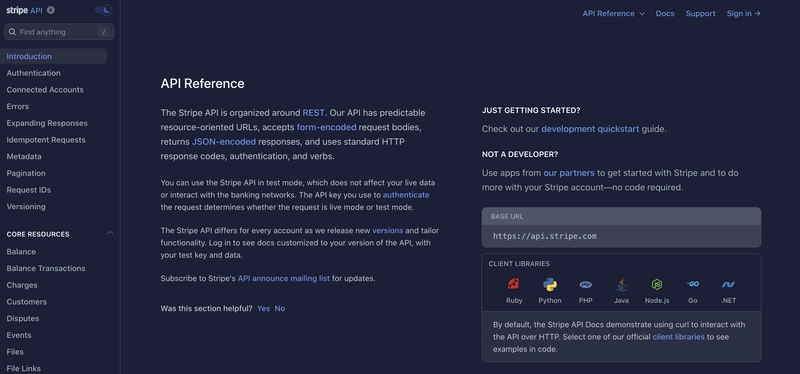Open the Customers resource in sidebar
The width and height of the screenshot is (800, 374).
pyautogui.click(x=27, y=302)
